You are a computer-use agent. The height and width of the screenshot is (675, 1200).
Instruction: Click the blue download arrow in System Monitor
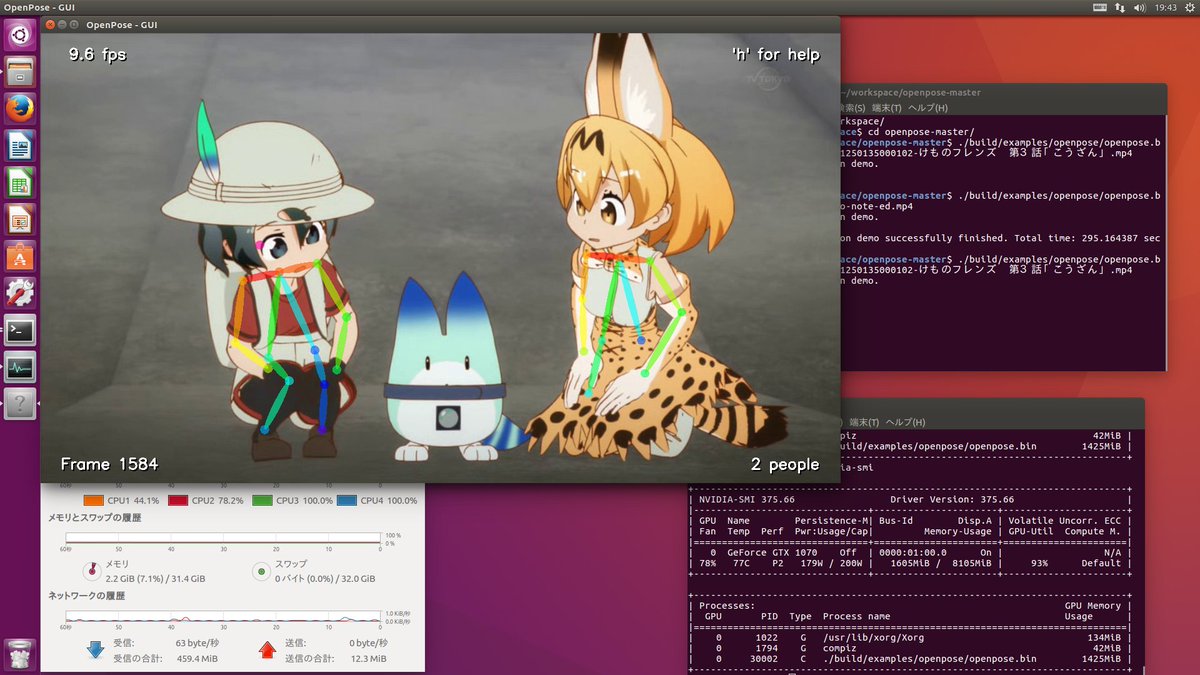point(96,650)
